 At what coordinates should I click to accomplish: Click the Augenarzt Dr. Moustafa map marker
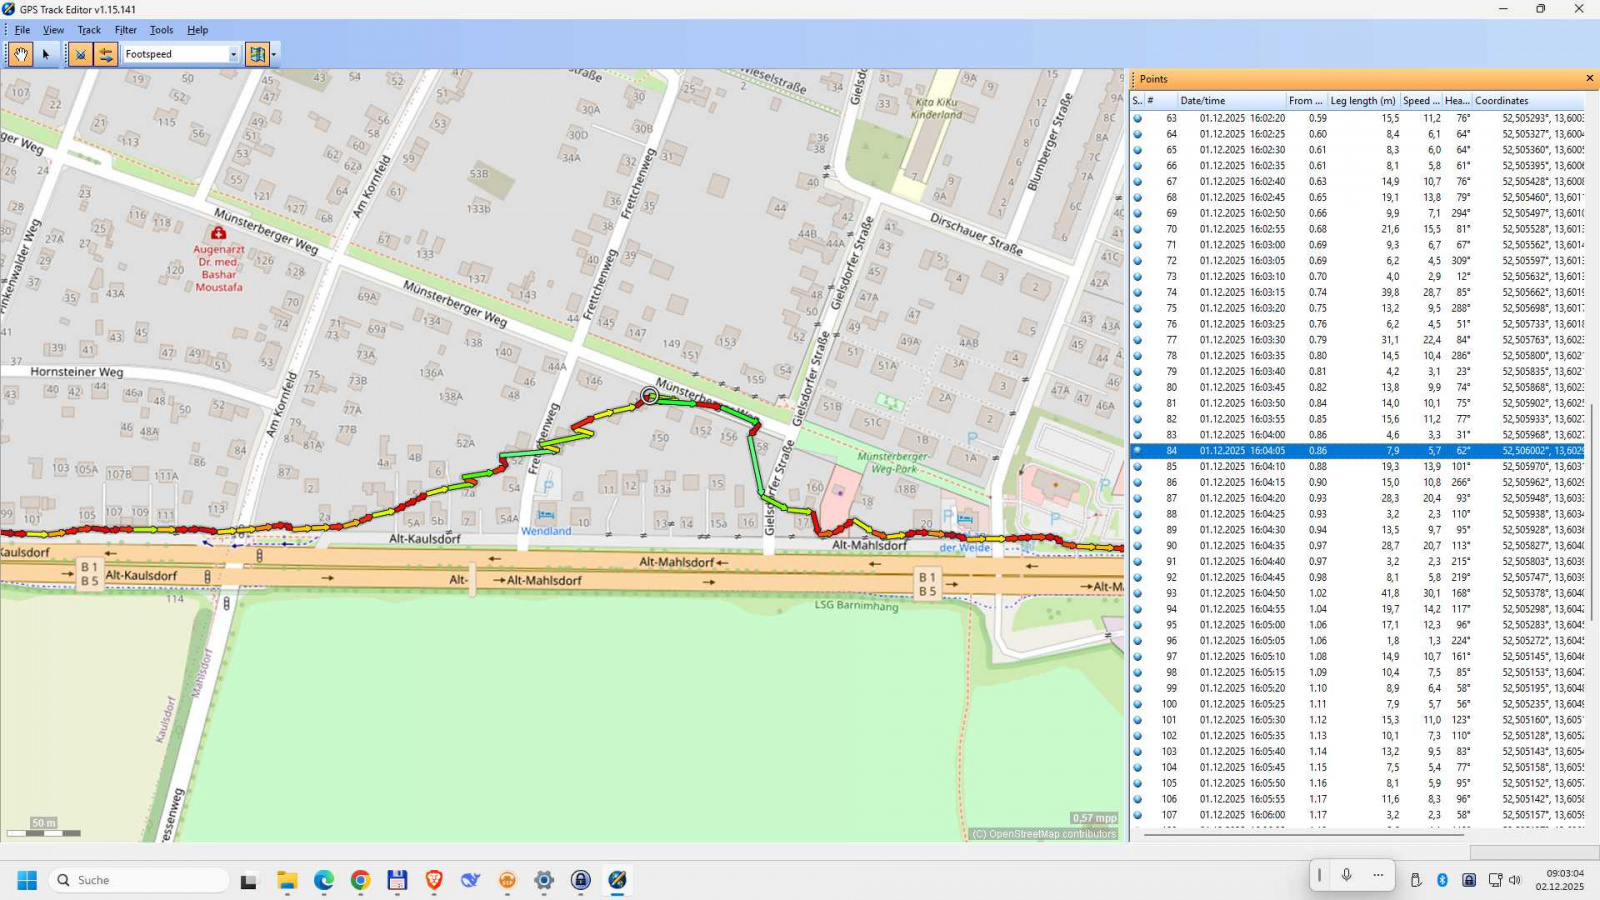(x=218, y=233)
